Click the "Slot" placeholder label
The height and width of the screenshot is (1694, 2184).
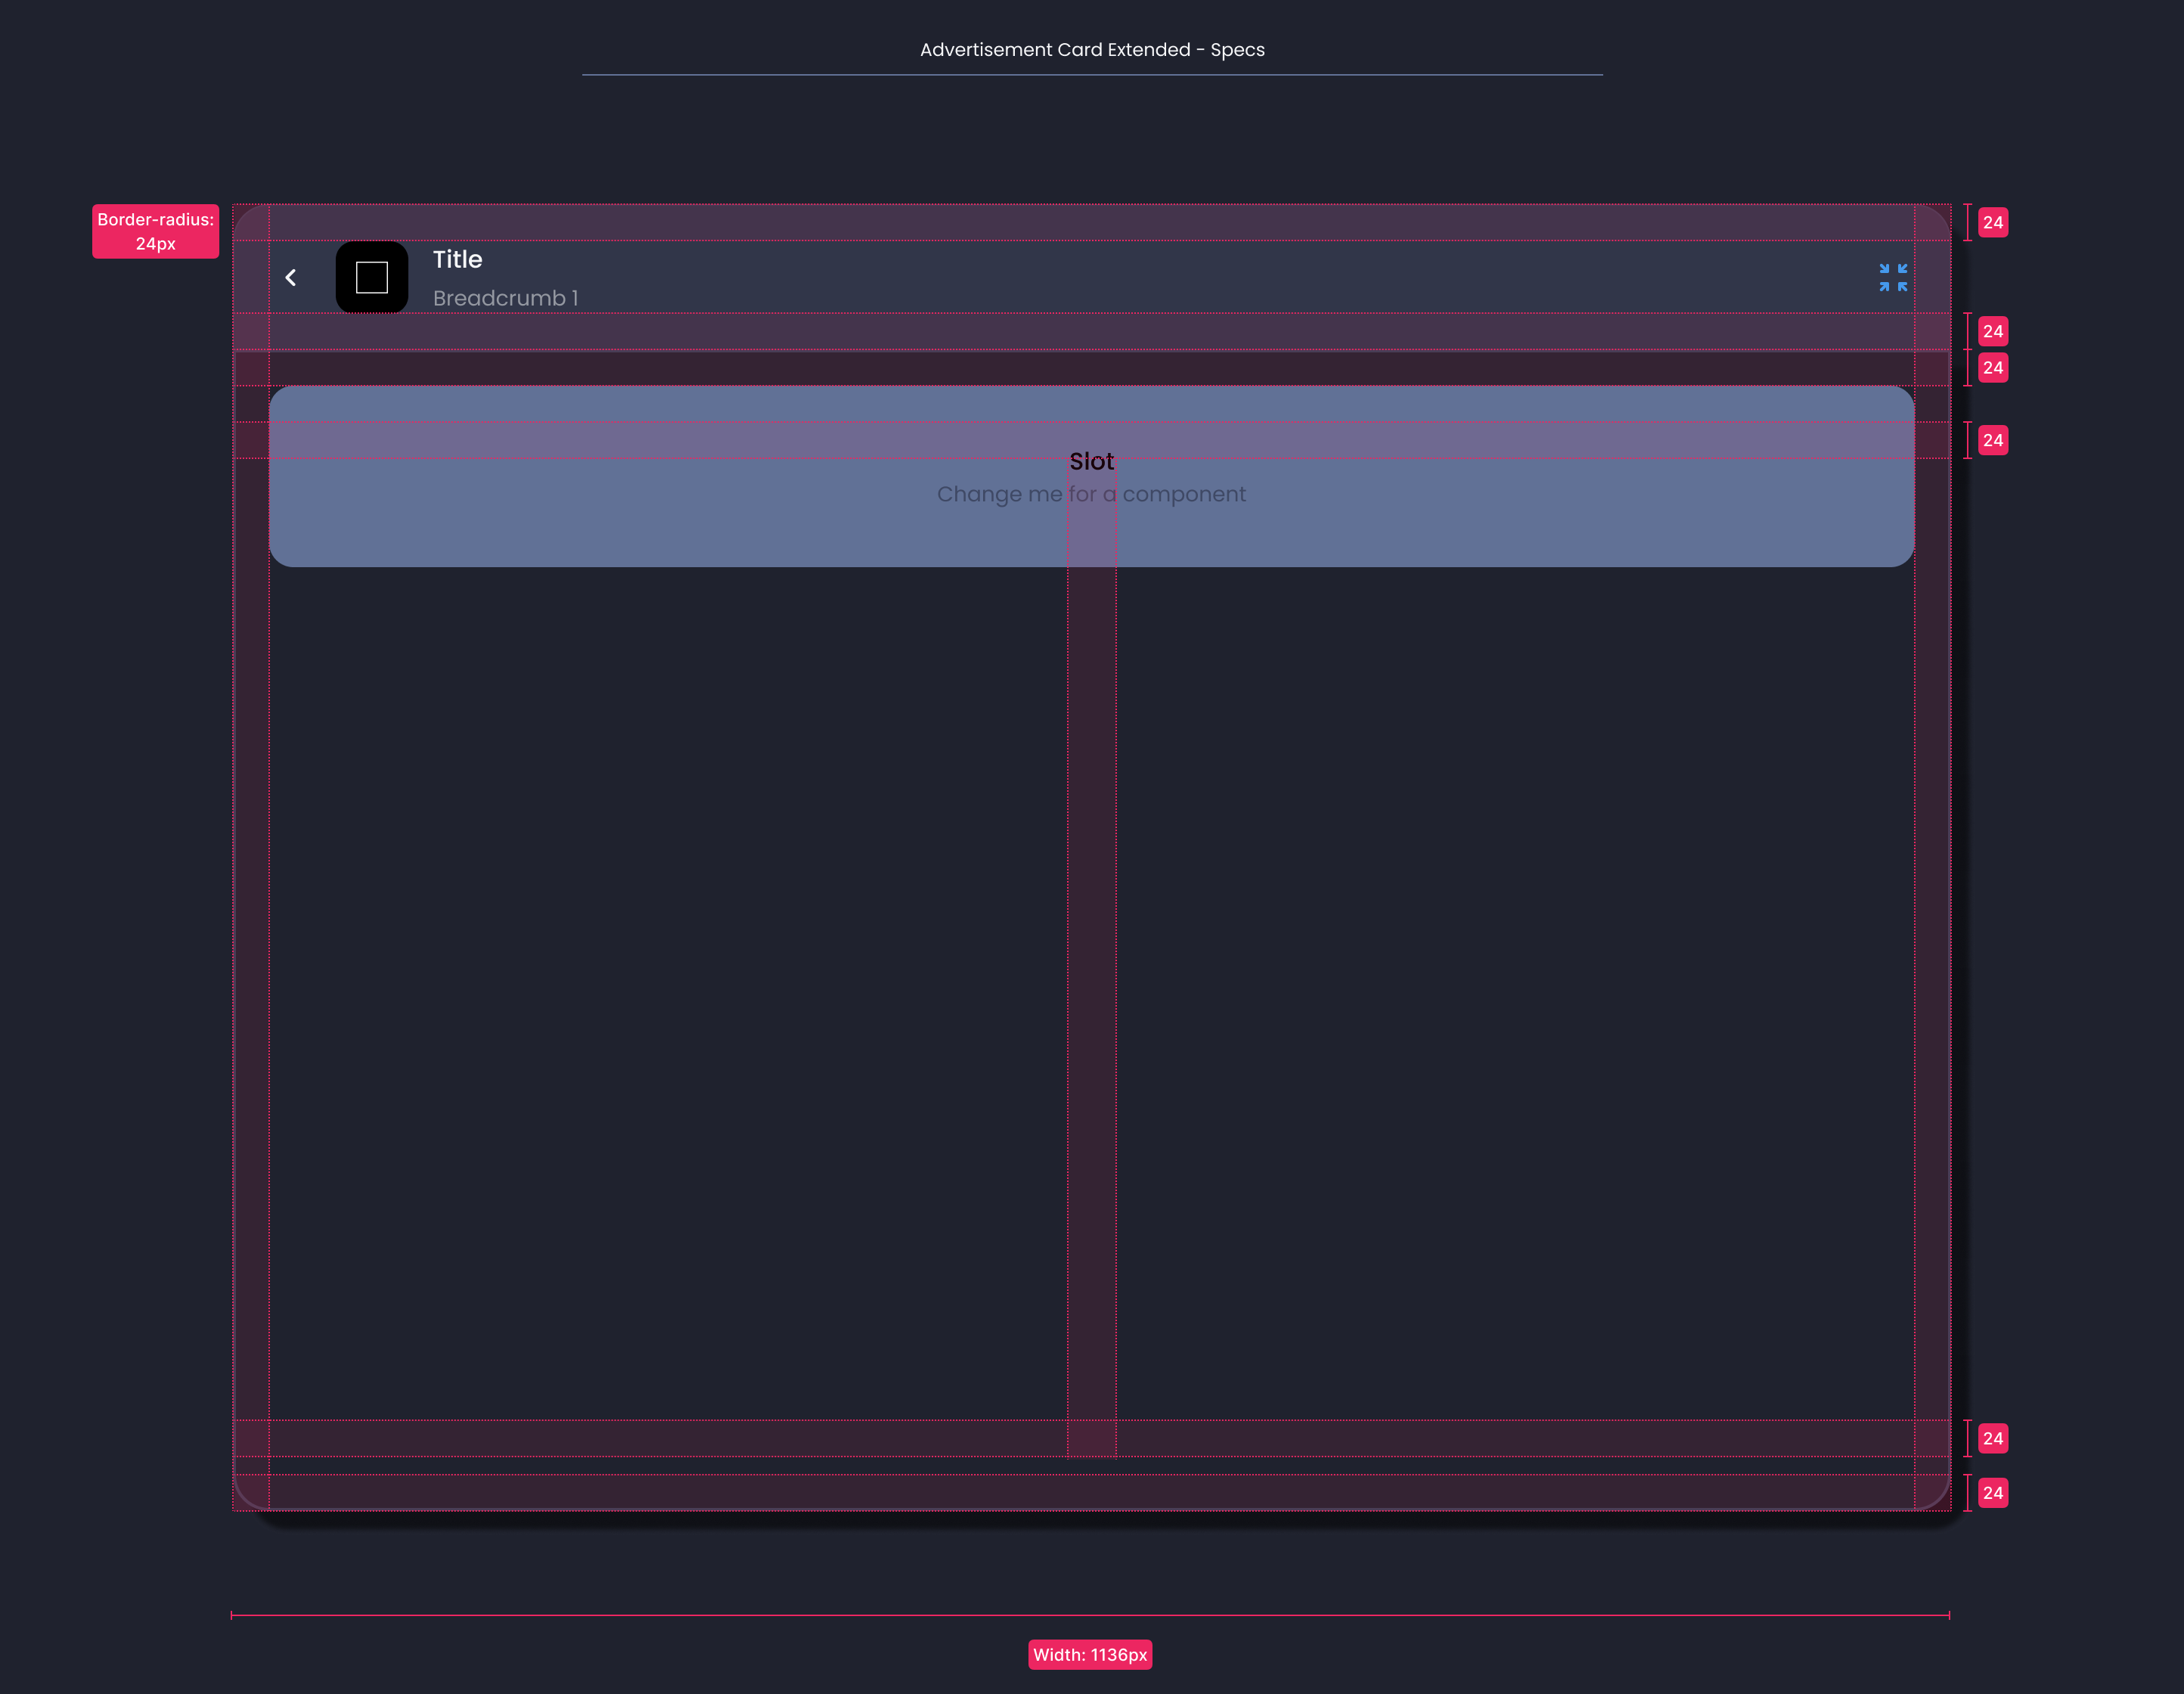(1091, 461)
